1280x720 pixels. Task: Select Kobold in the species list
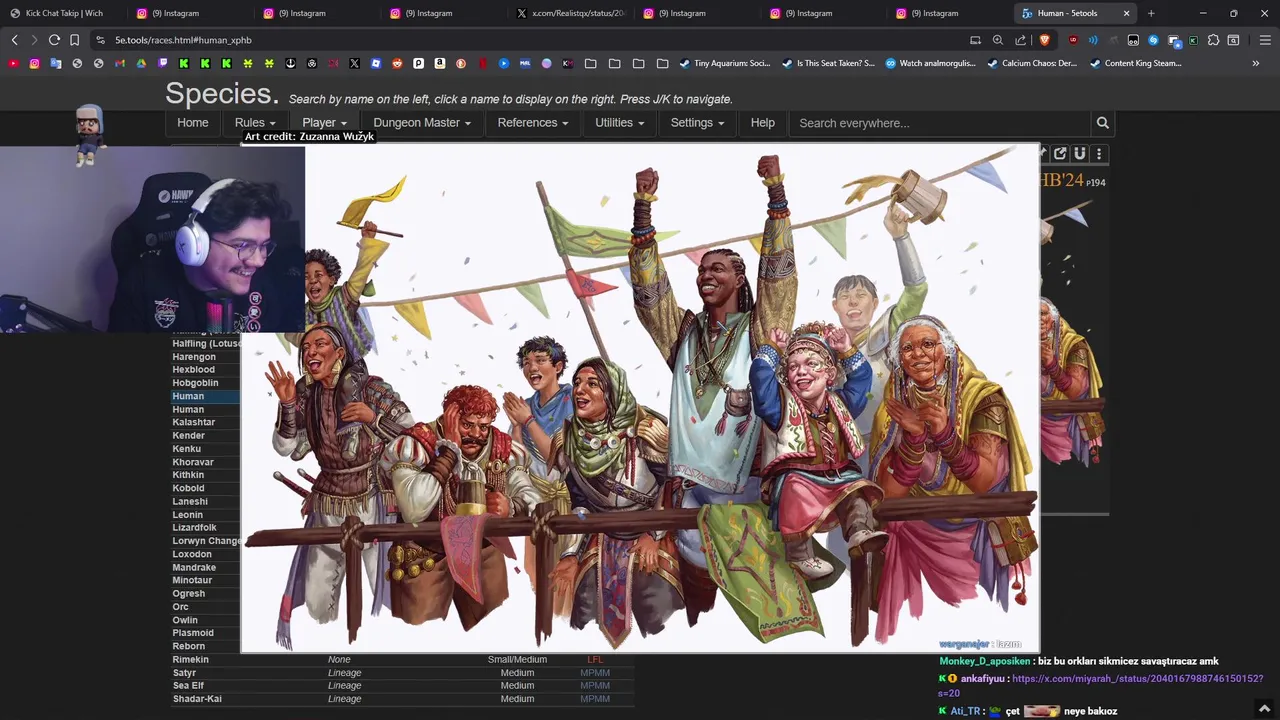click(188, 488)
